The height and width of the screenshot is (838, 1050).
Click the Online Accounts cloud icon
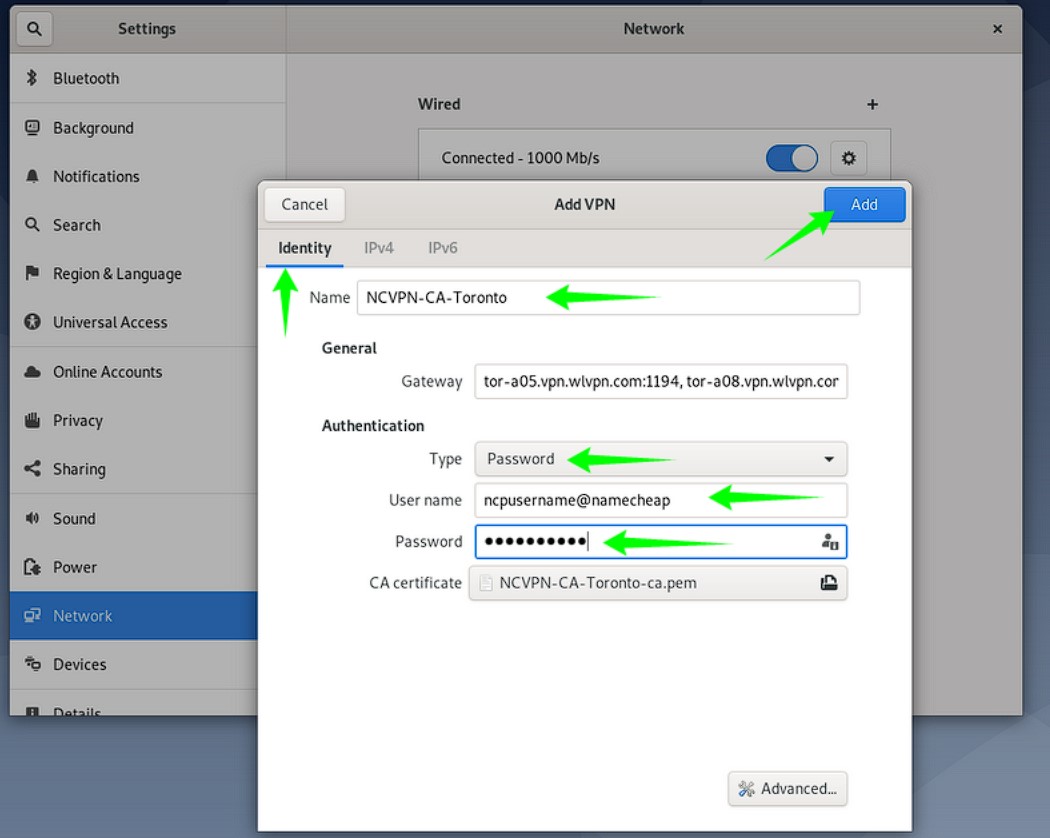coord(32,372)
